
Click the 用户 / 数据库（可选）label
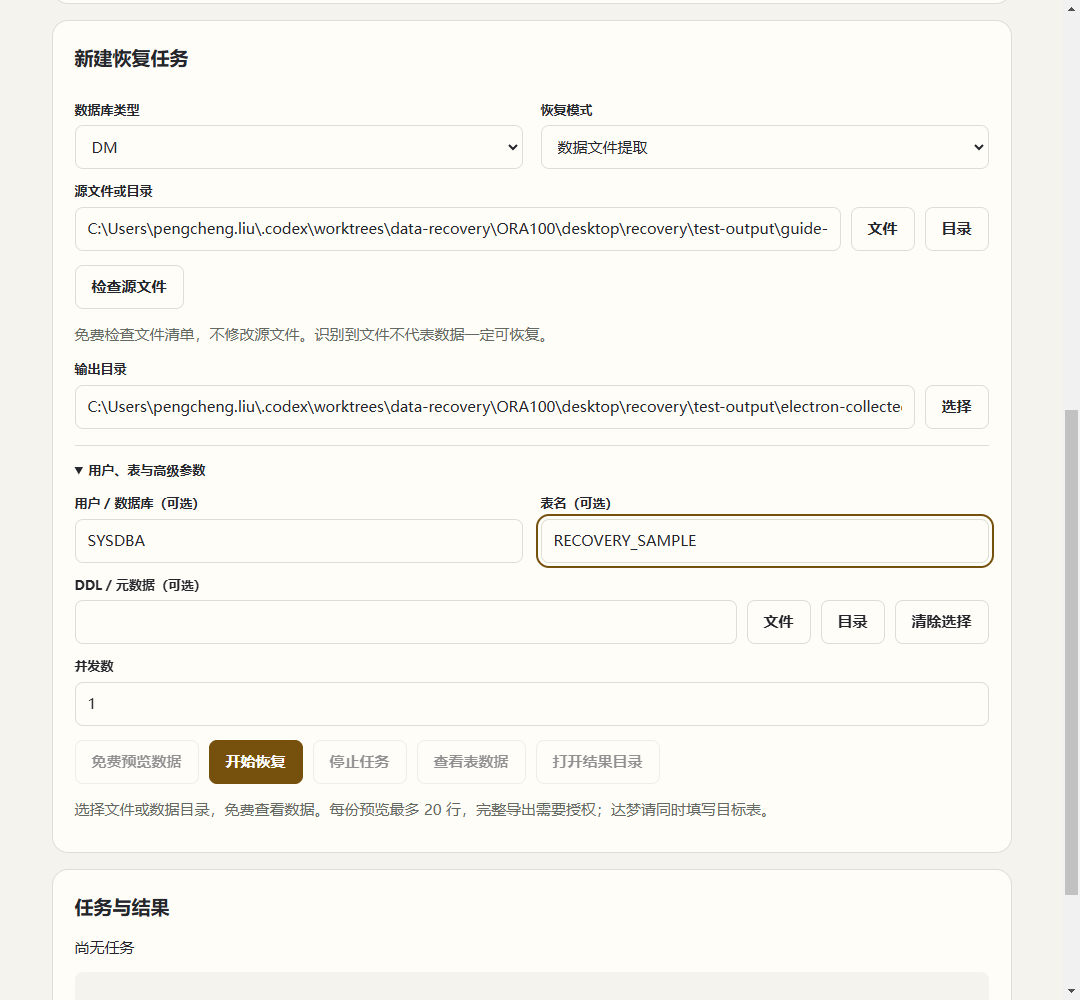coord(136,503)
